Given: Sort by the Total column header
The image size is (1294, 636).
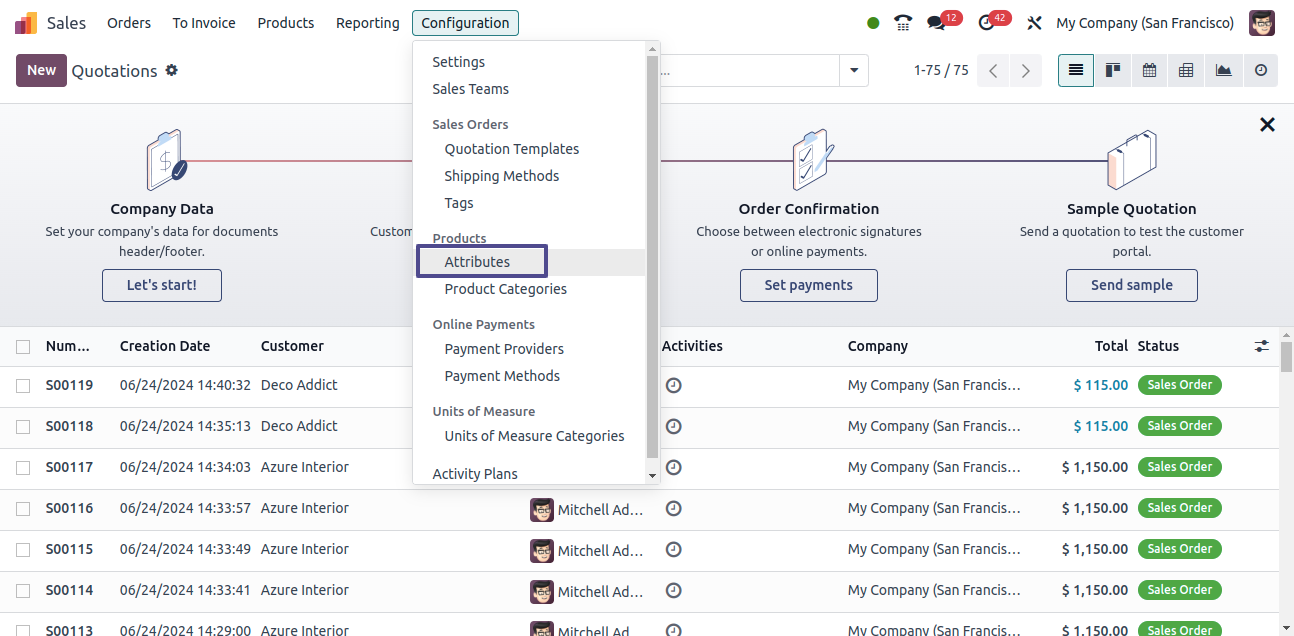Looking at the screenshot, I should tap(1111, 346).
